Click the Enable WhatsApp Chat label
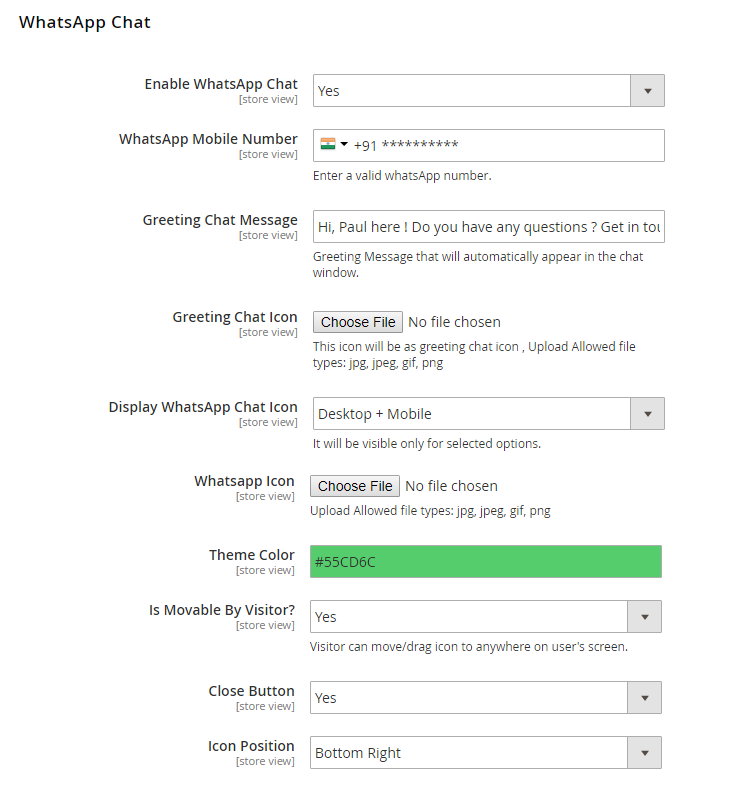Image resolution: width=744 pixels, height=807 pixels. pyautogui.click(x=221, y=84)
